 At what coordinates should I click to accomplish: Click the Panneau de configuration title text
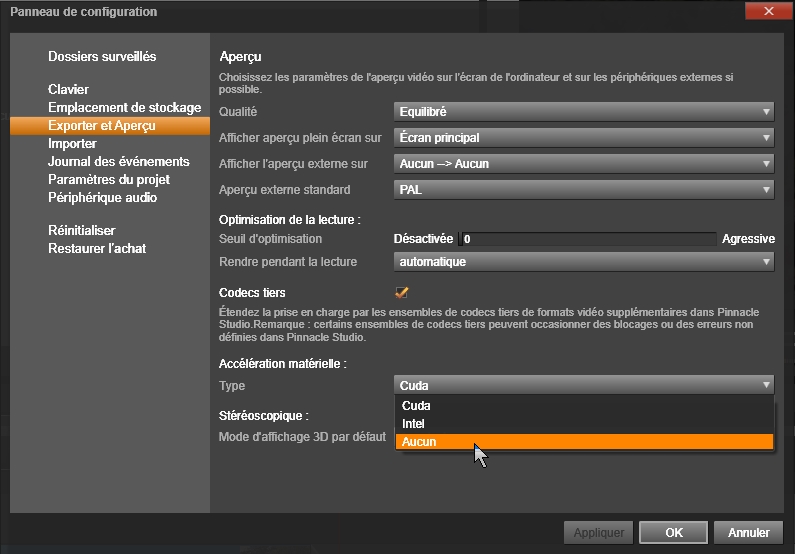click(x=84, y=12)
